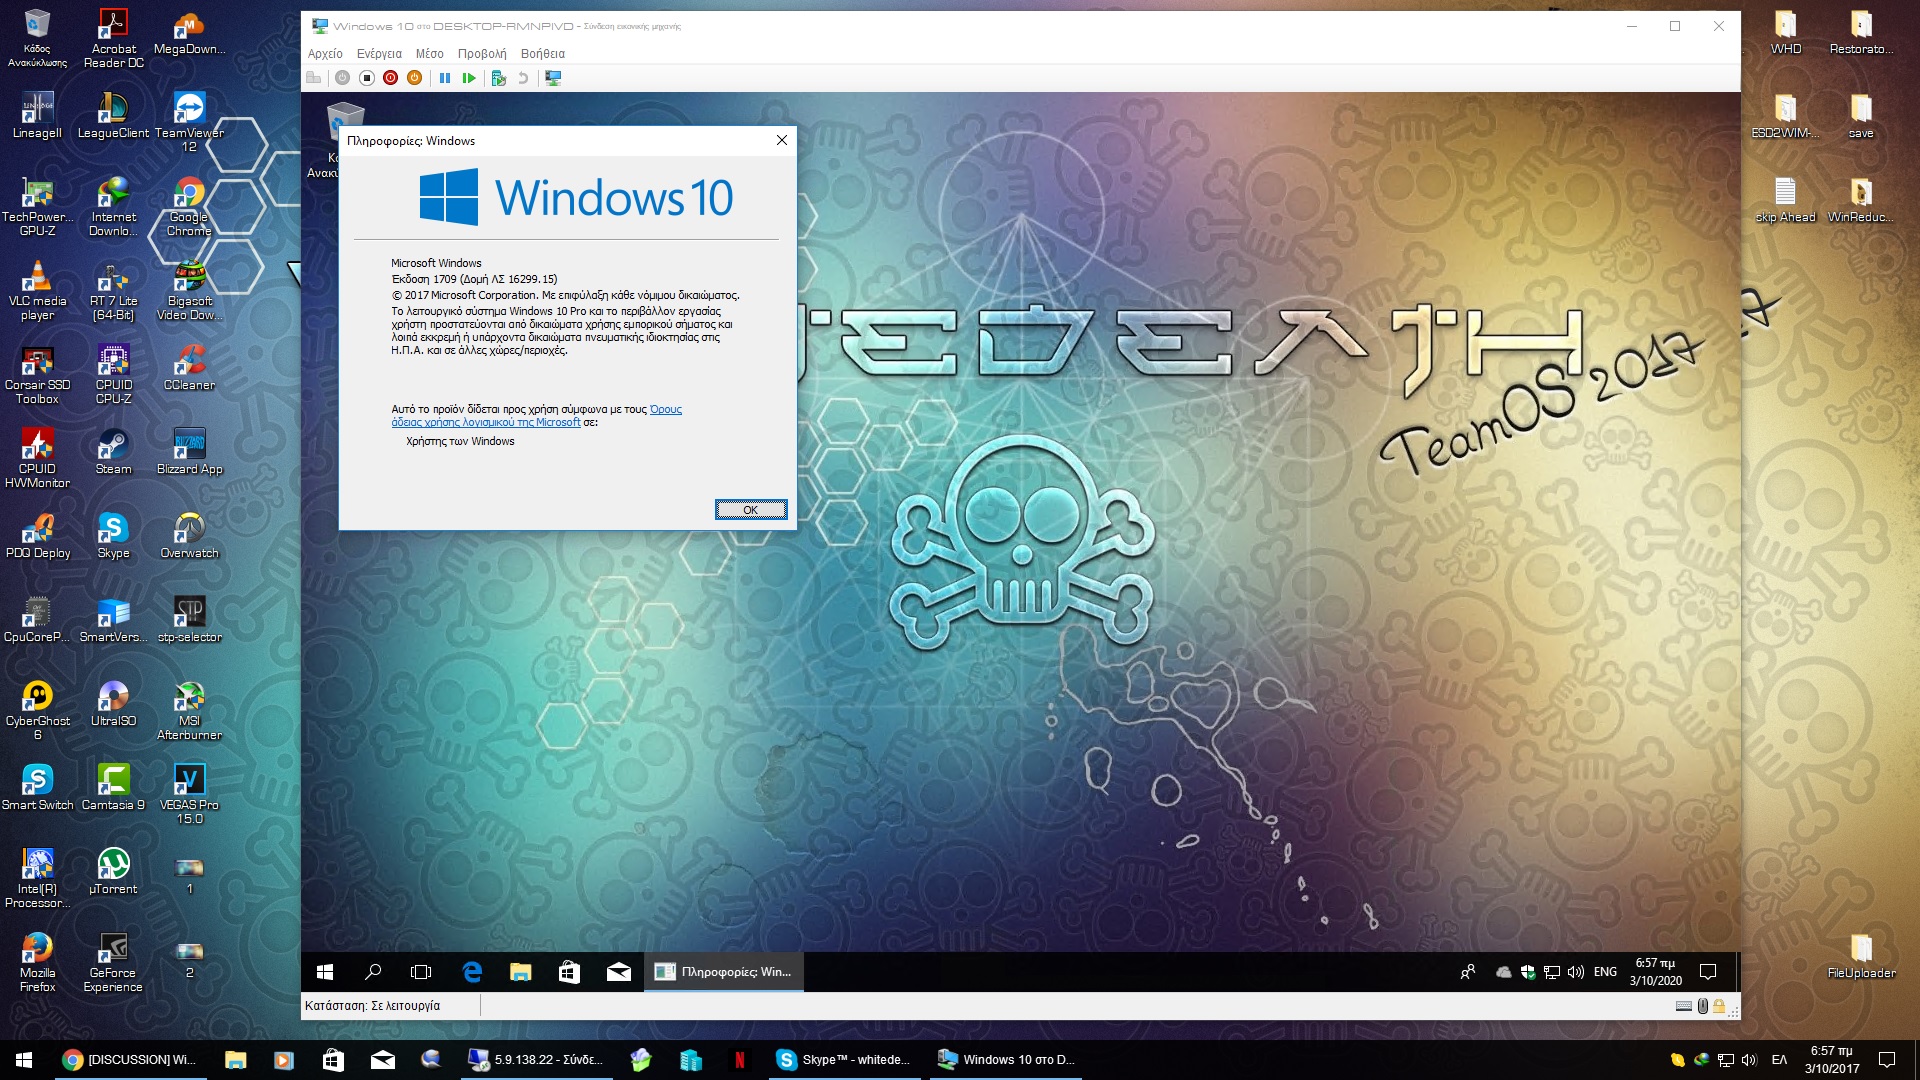Send Ctrl+Alt+Del via VM toolbar icon

coord(314,78)
